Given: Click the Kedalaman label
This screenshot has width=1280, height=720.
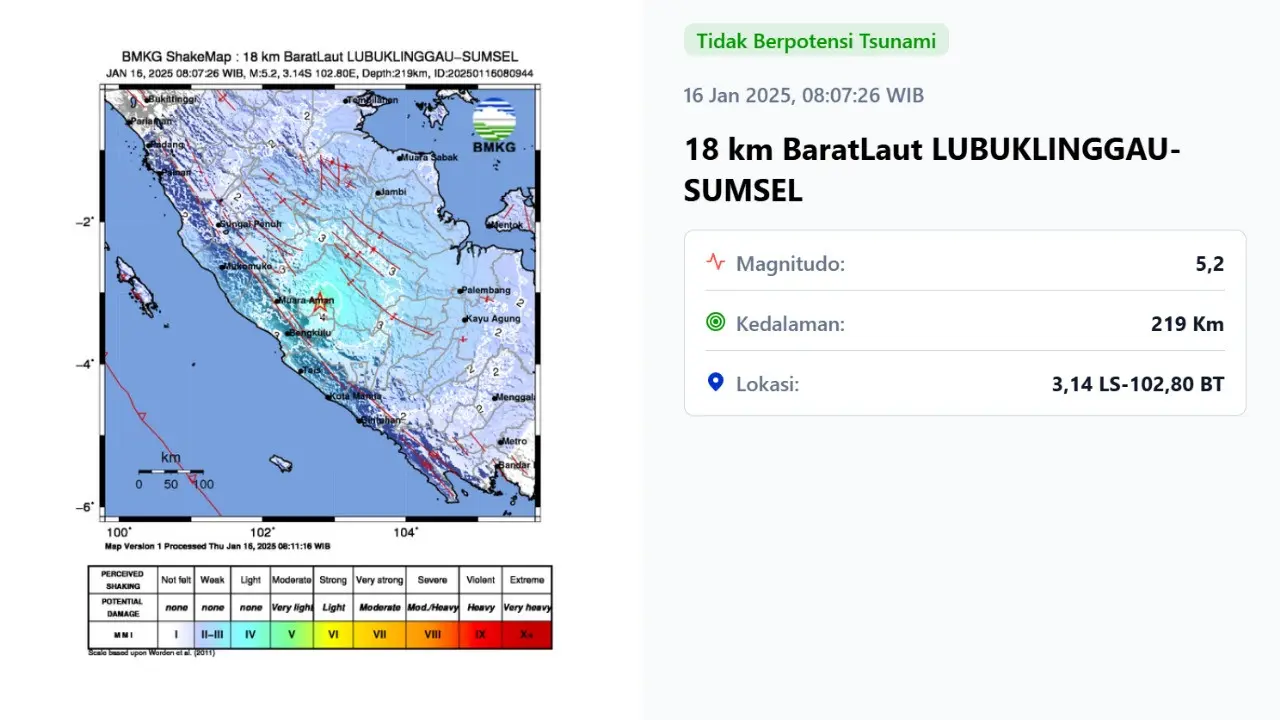Looking at the screenshot, I should (x=790, y=324).
